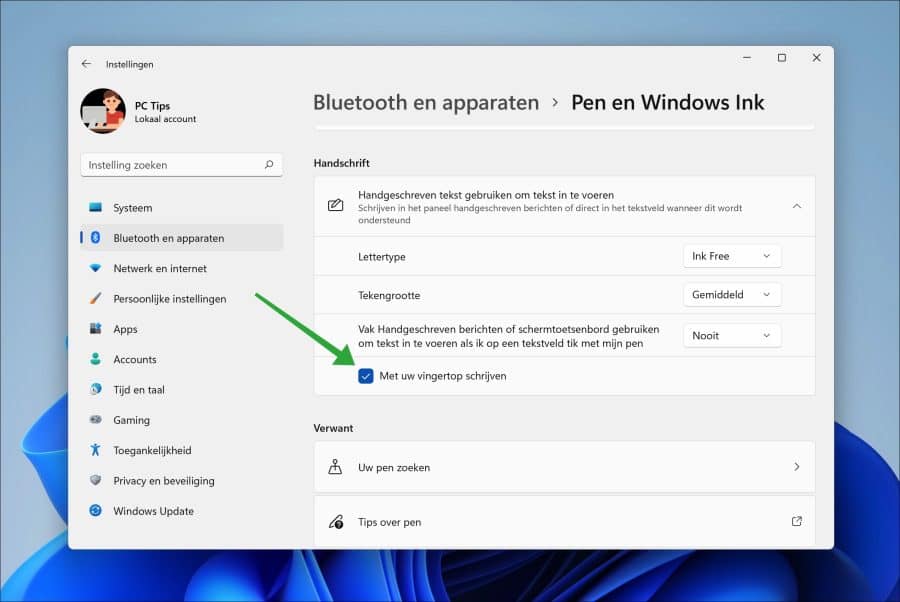This screenshot has width=900, height=602.
Task: Click the Netwerk en internet wifi icon
Action: 95,268
